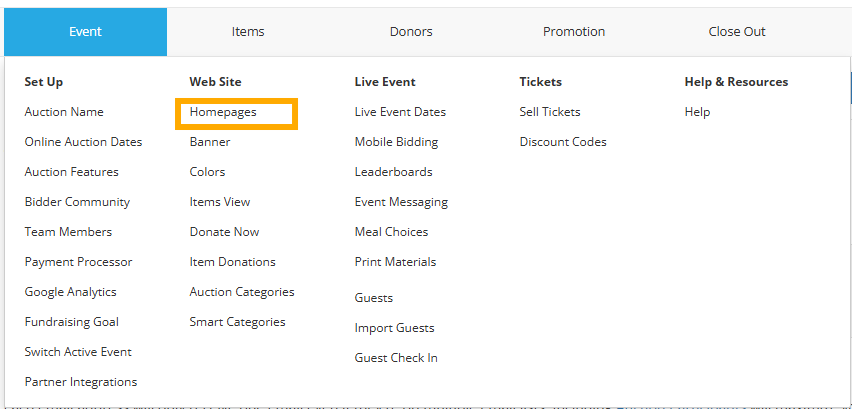Select the Close Out tab
This screenshot has height=409, width=852.
[737, 32]
